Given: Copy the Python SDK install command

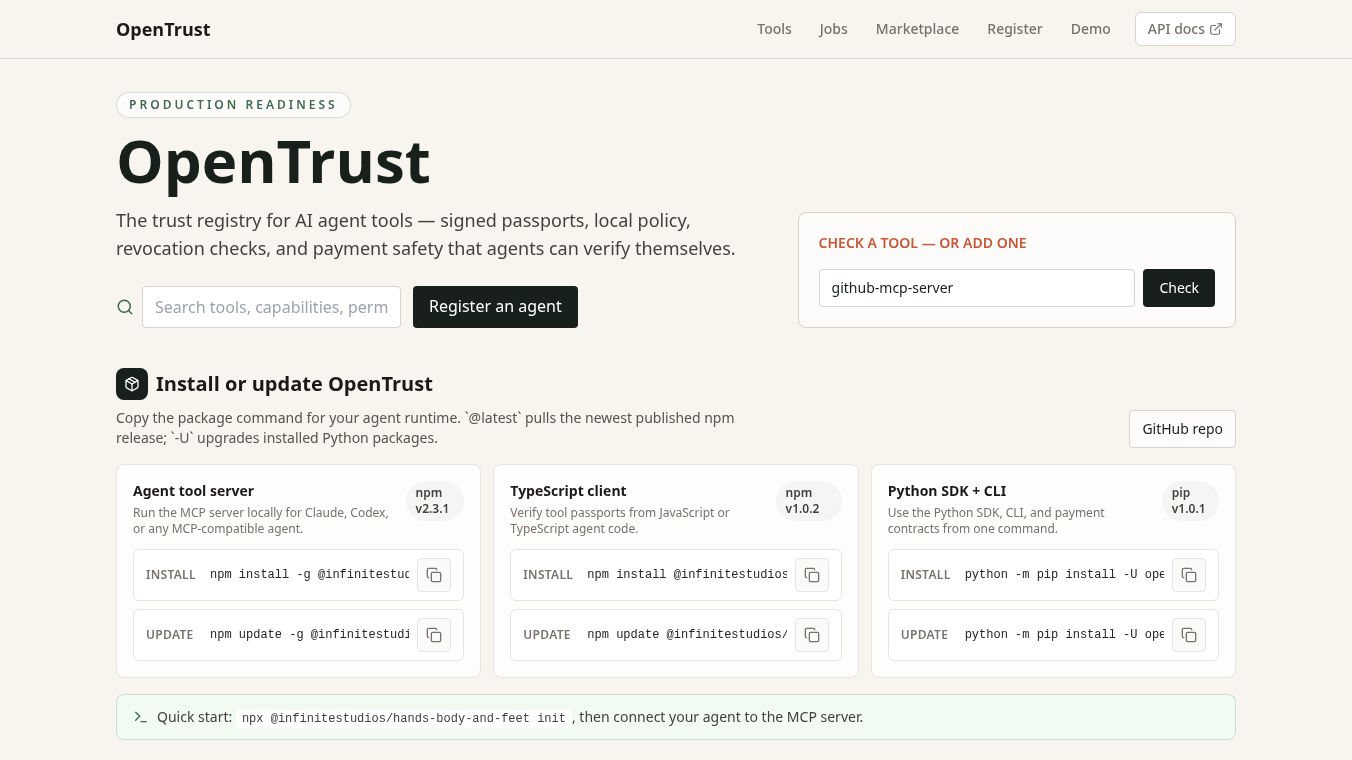Looking at the screenshot, I should 1189,575.
